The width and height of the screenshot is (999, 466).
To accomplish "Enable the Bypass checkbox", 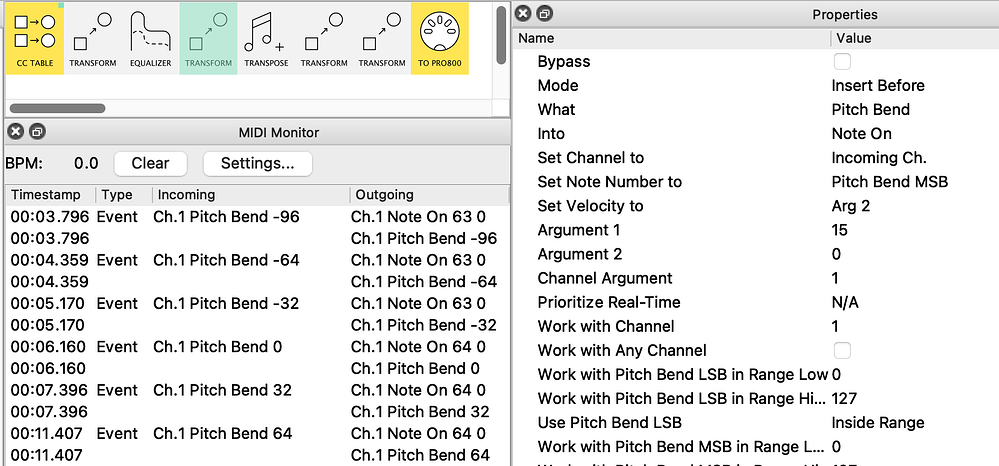I will pos(843,62).
